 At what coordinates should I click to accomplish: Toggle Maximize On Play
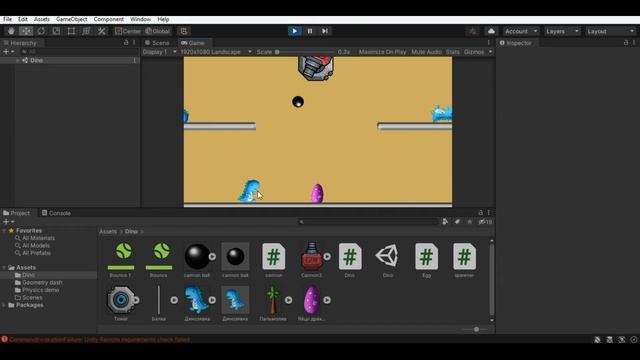tap(382, 52)
